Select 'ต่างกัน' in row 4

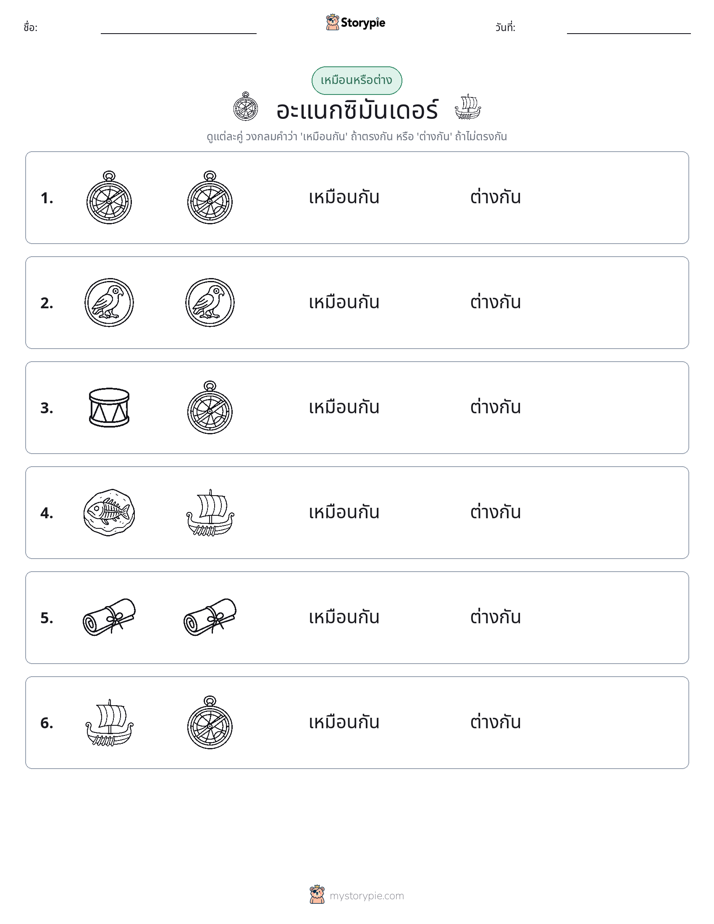click(x=495, y=512)
